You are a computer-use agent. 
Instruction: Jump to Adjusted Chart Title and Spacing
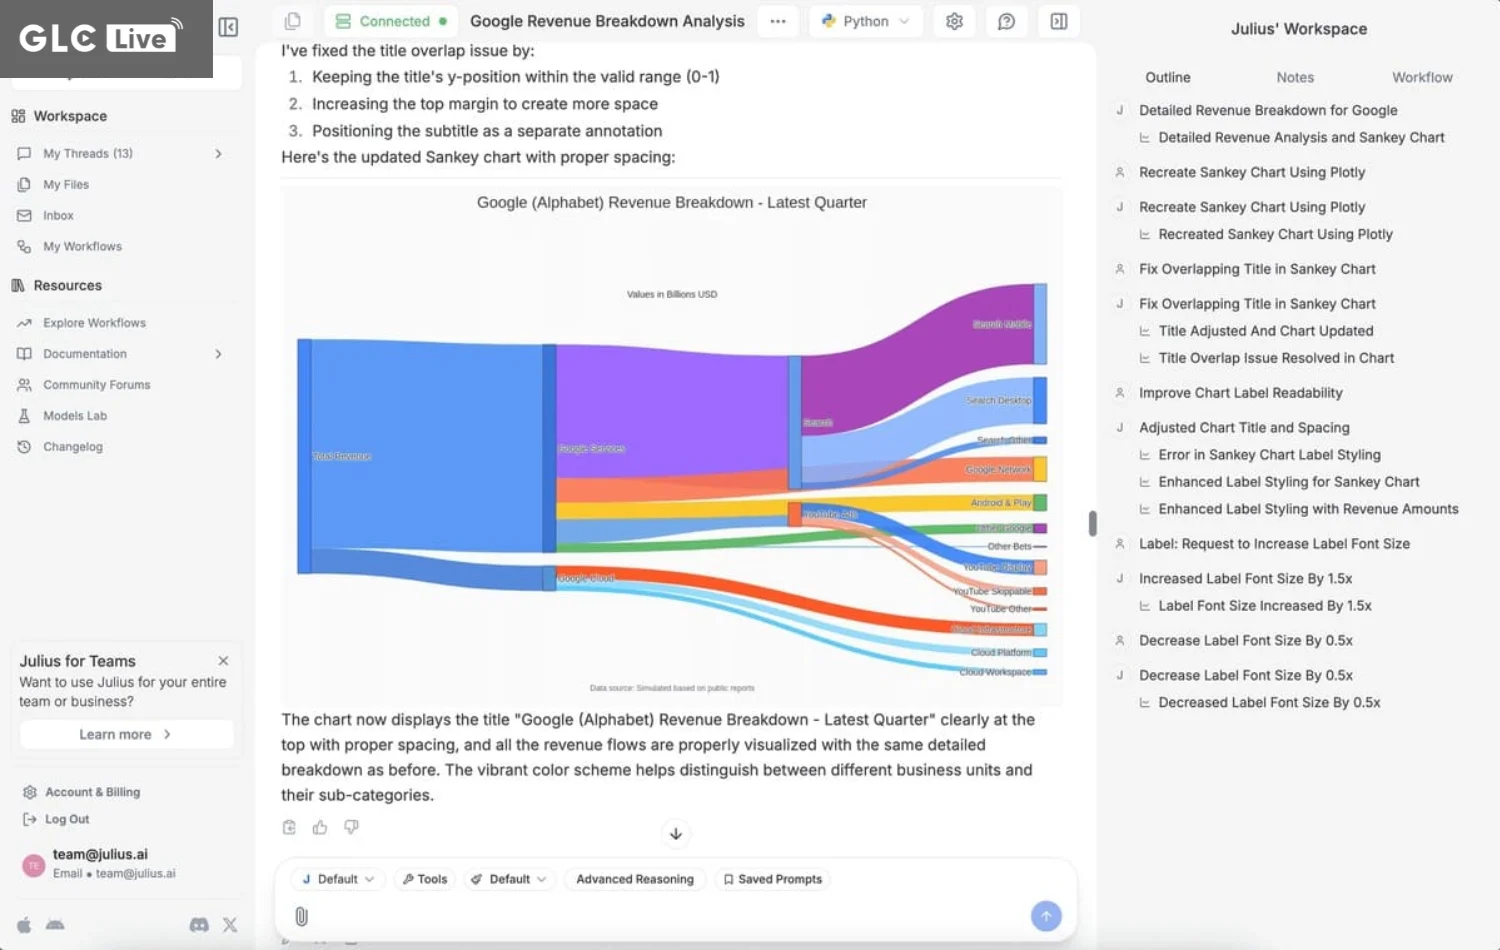(x=1244, y=428)
